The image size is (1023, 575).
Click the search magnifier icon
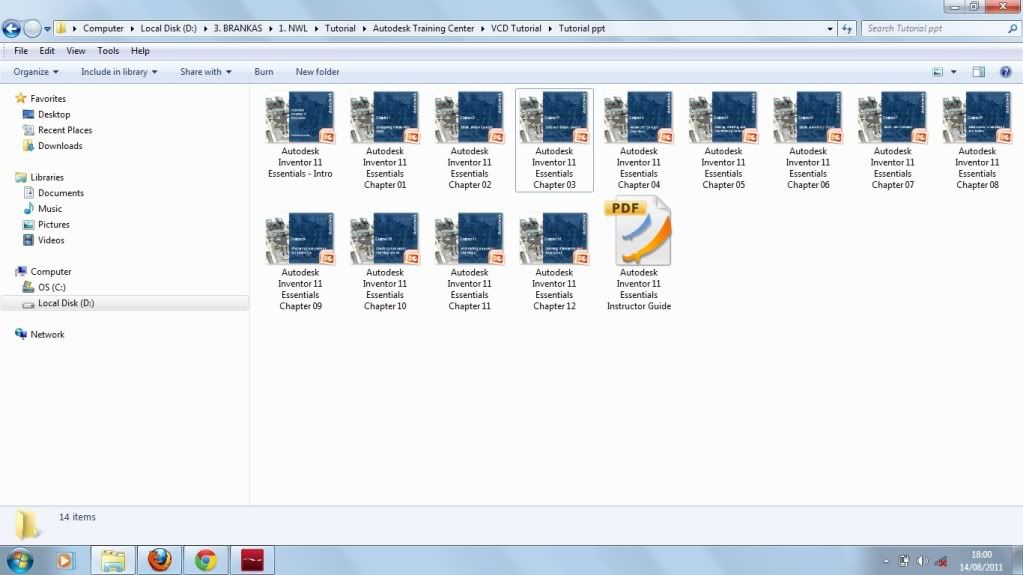[1013, 29]
